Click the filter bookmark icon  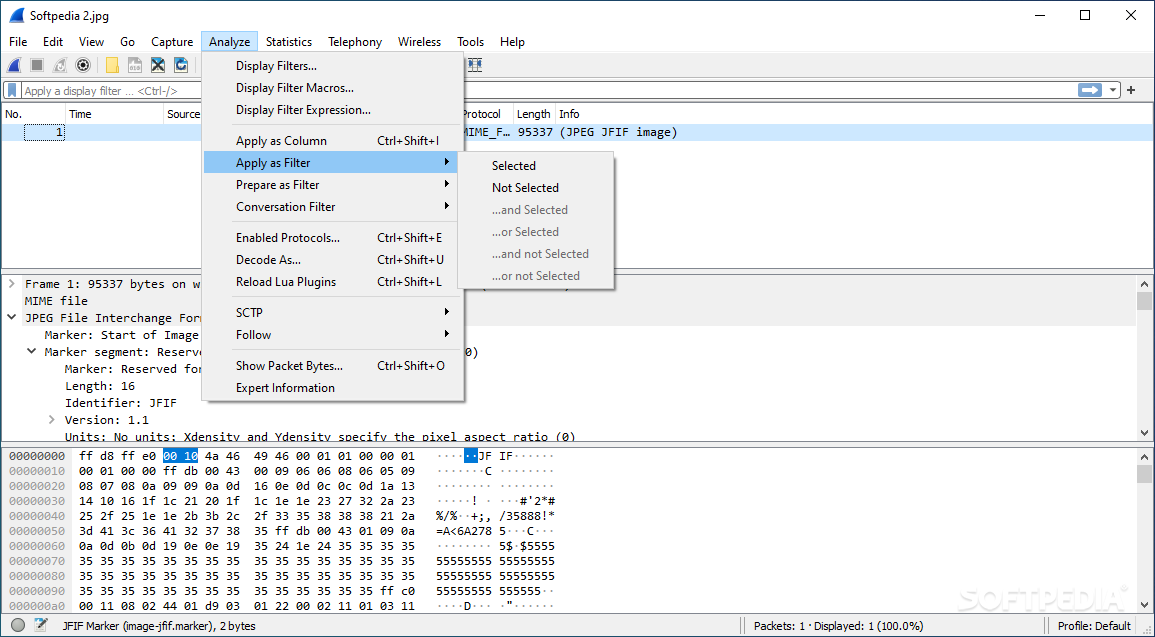(x=13, y=91)
